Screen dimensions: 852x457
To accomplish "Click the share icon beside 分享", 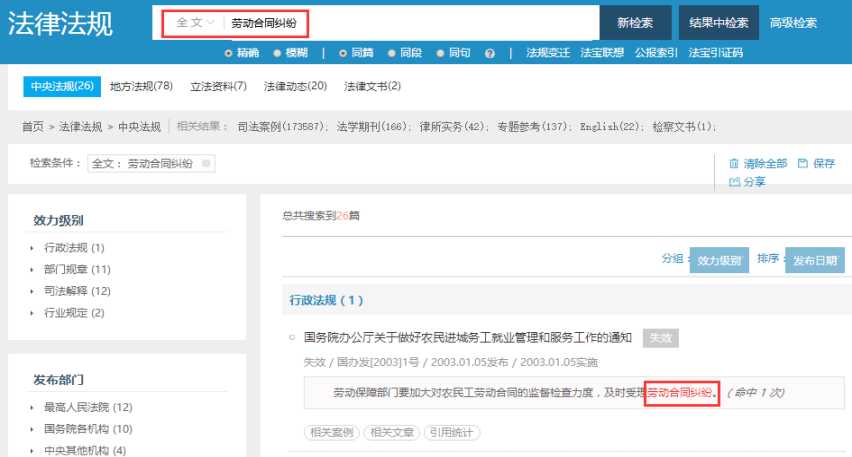I will pyautogui.click(x=734, y=181).
